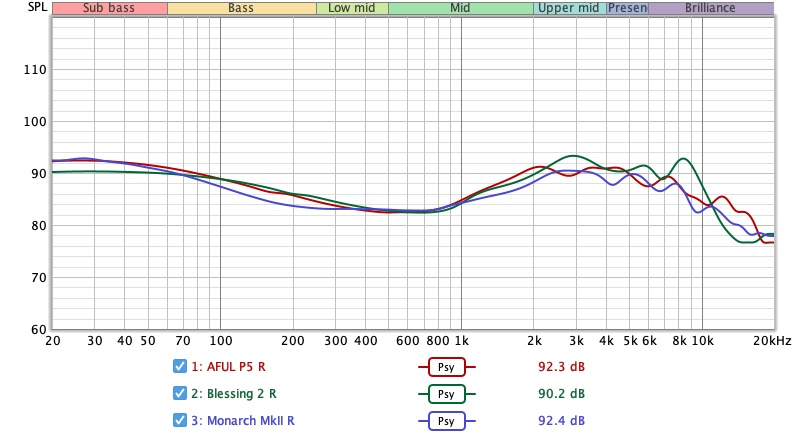Click the 20kHz frequency axis label
Viewport: 800px width, 437px height.
[x=772, y=341]
